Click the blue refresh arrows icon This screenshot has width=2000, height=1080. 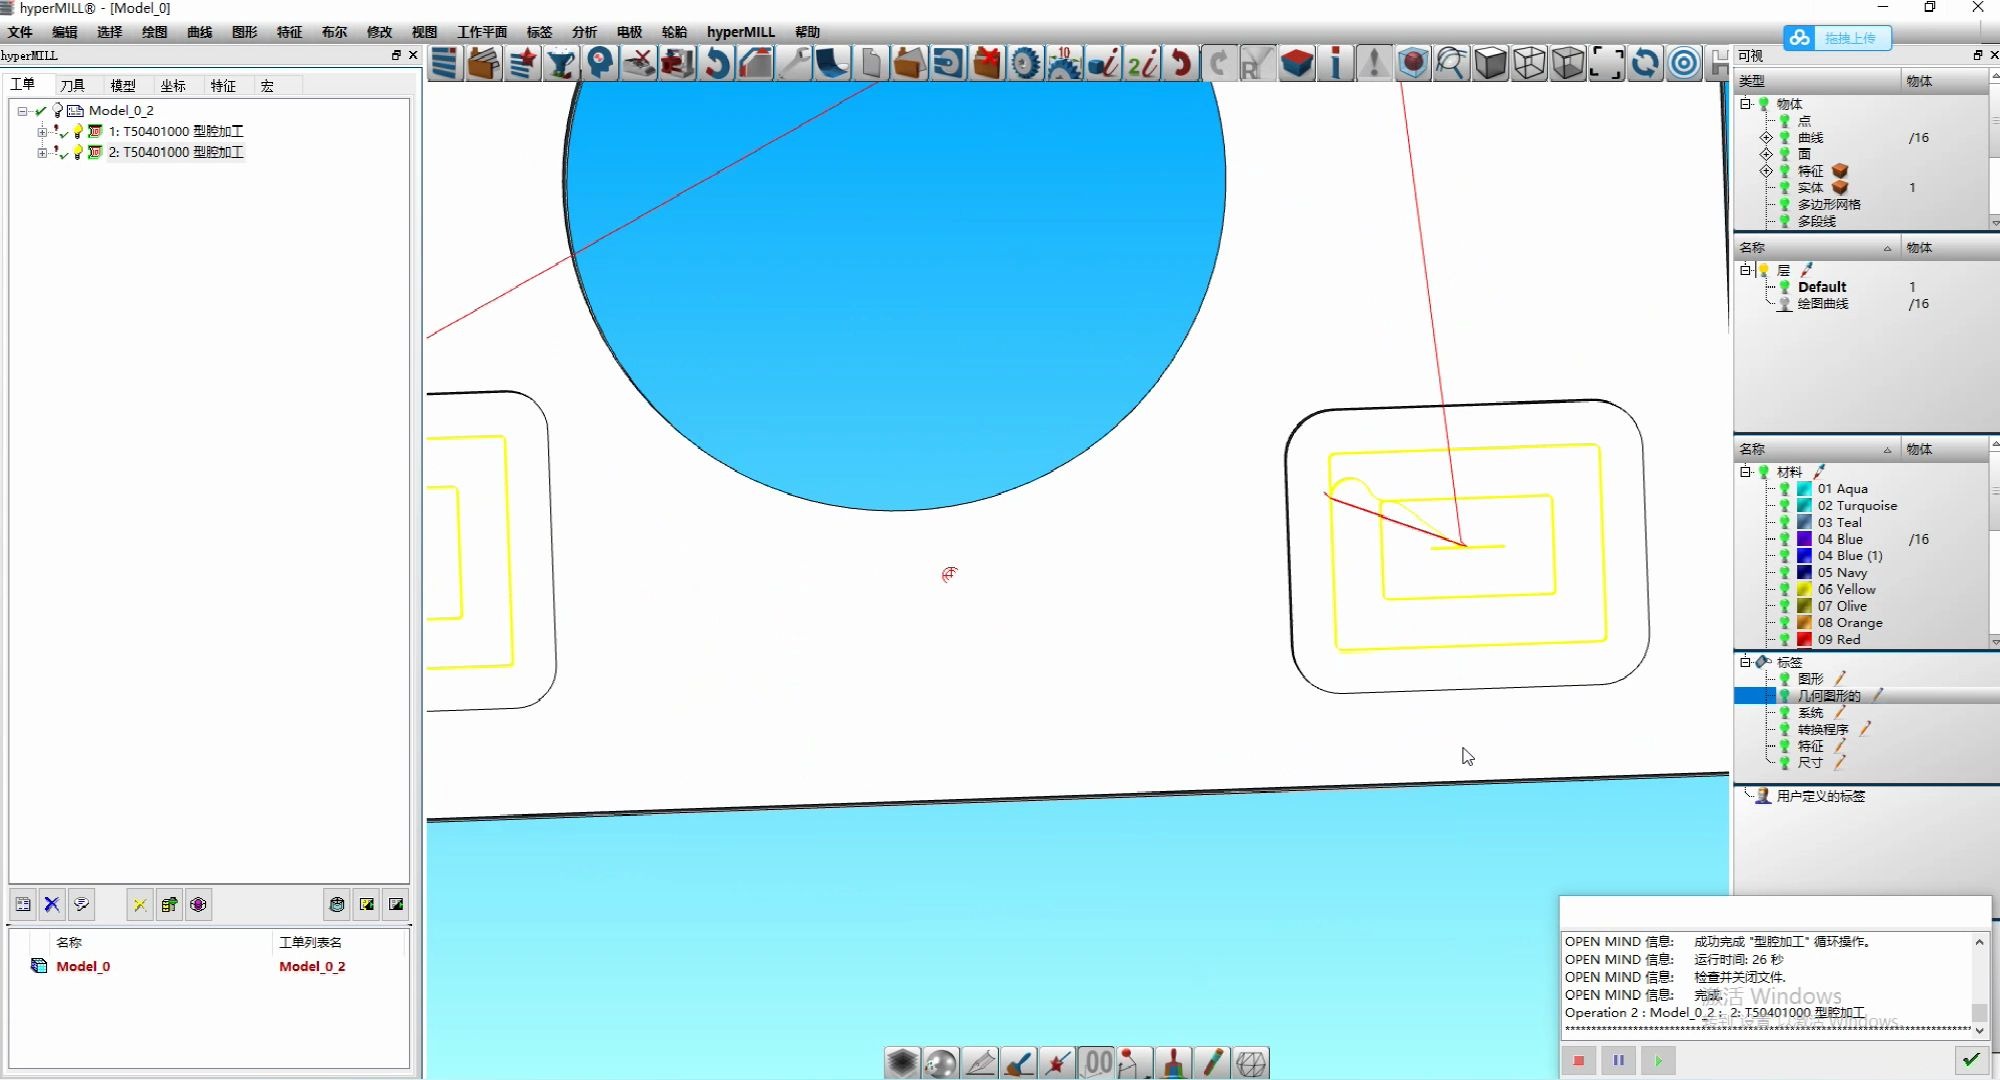coord(1645,64)
